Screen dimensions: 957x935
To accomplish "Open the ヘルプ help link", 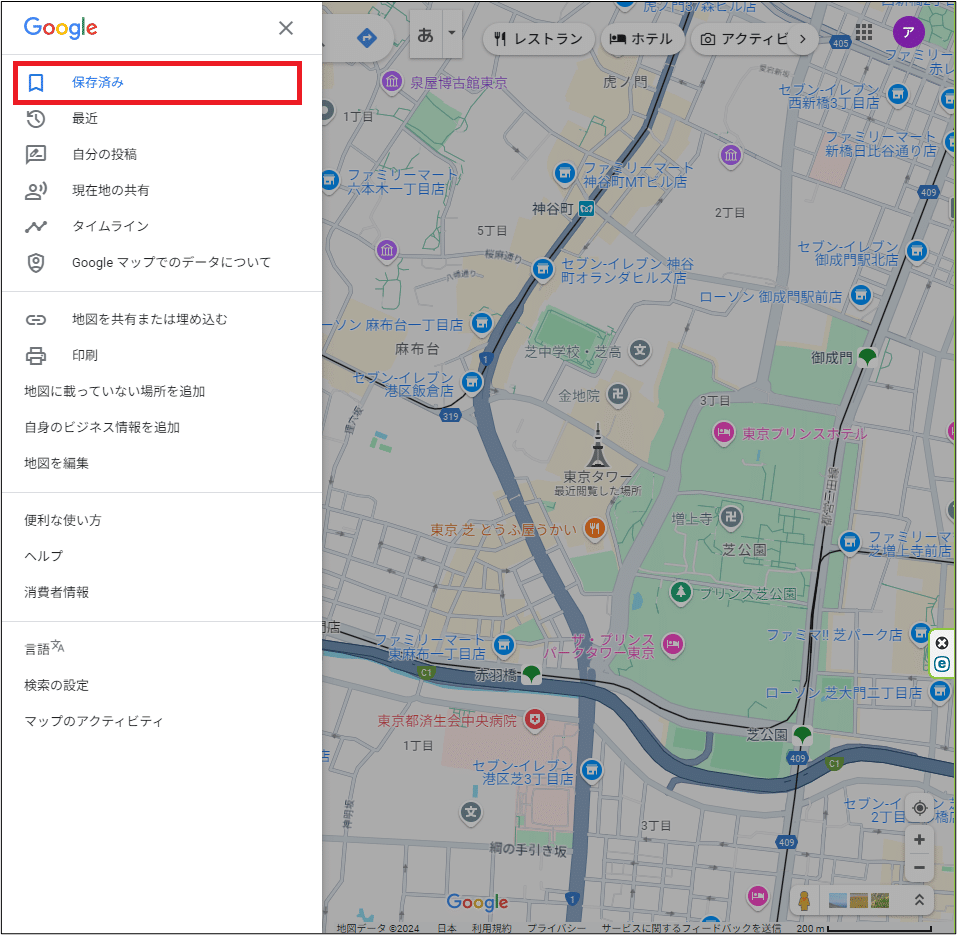I will pos(43,556).
